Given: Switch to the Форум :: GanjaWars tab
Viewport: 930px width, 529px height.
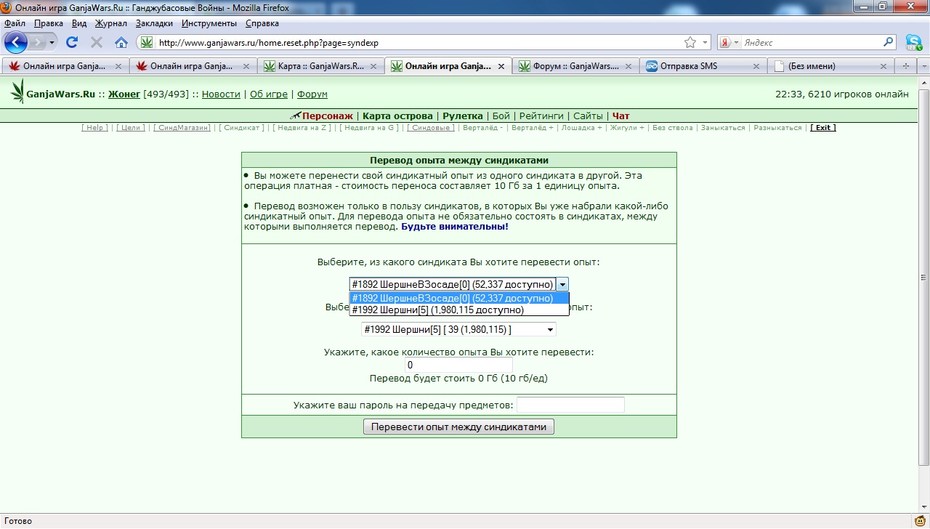Looking at the screenshot, I should pyautogui.click(x=575, y=66).
